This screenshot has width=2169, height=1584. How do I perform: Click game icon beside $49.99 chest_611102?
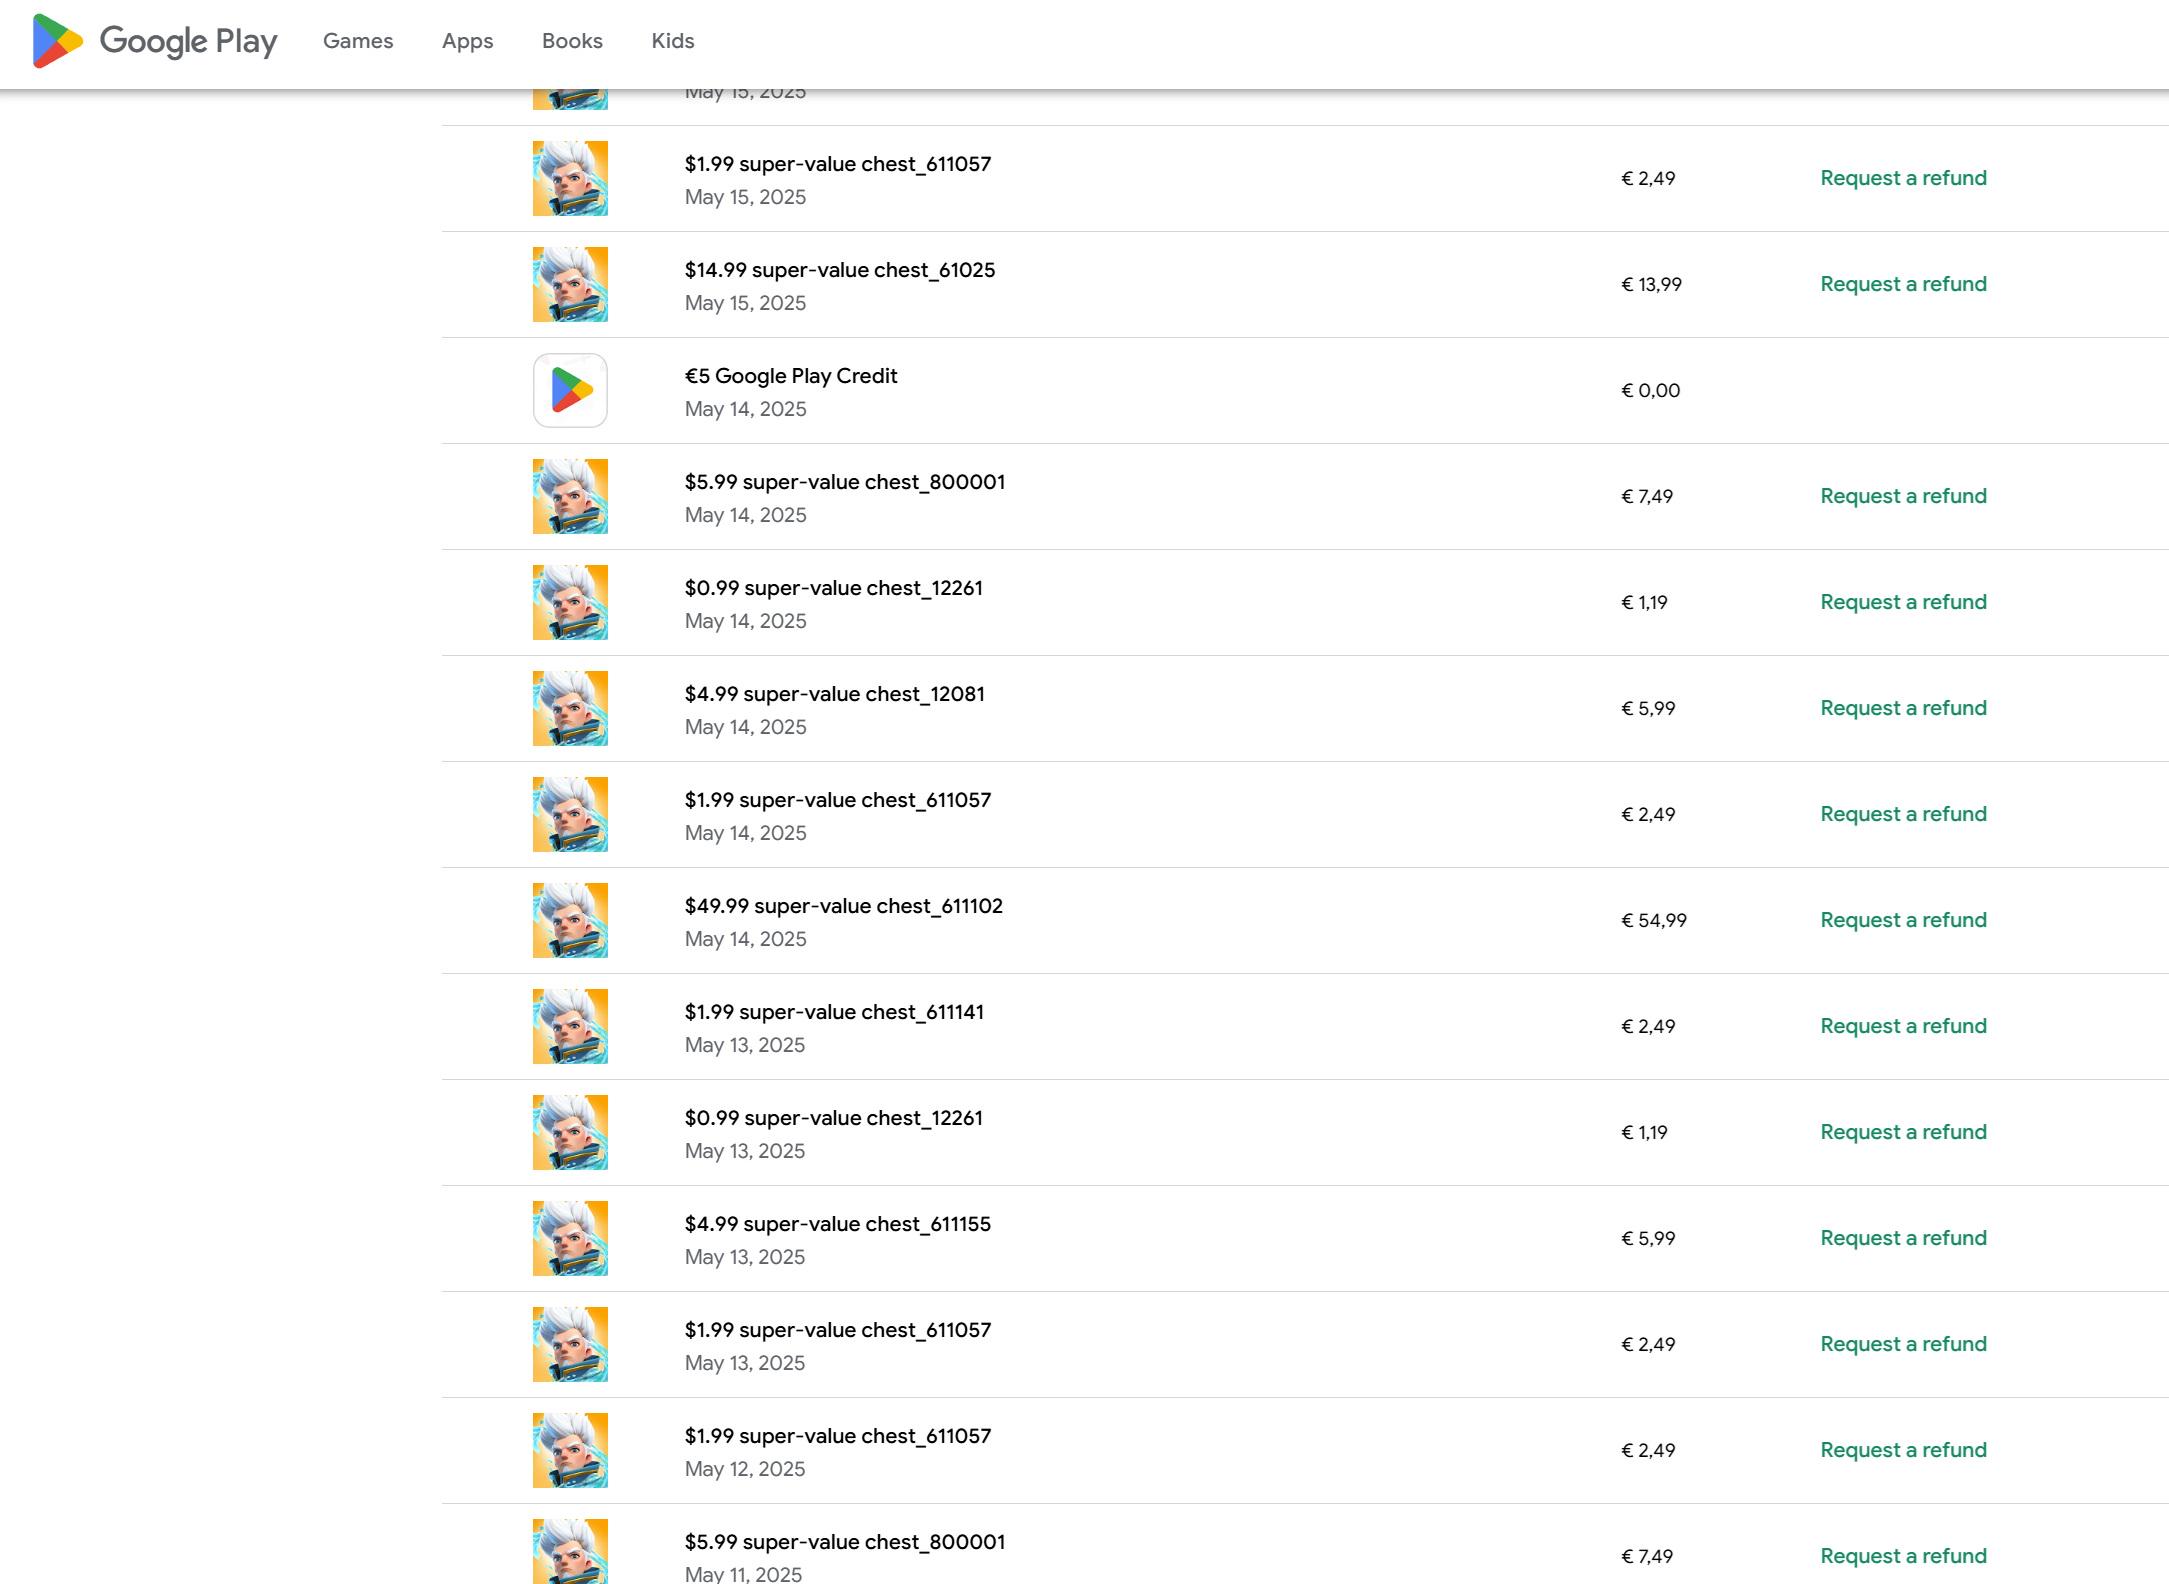coord(570,920)
